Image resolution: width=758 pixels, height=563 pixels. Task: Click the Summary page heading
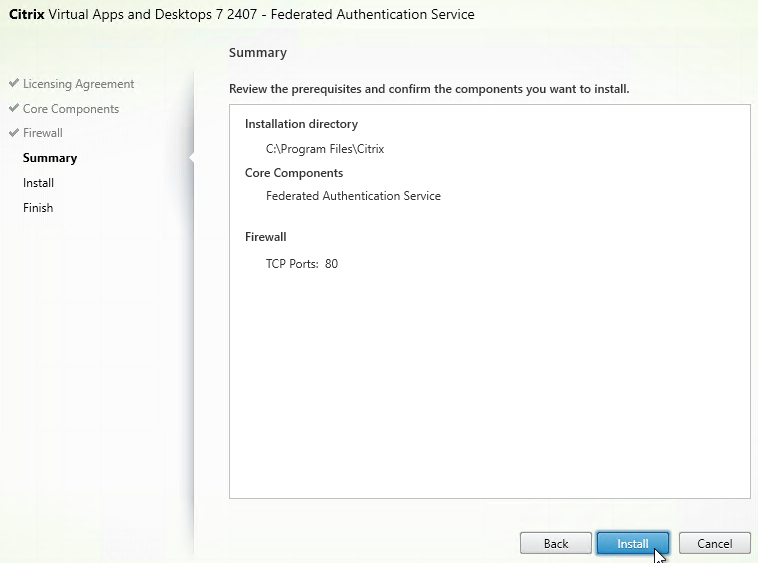pos(258,52)
